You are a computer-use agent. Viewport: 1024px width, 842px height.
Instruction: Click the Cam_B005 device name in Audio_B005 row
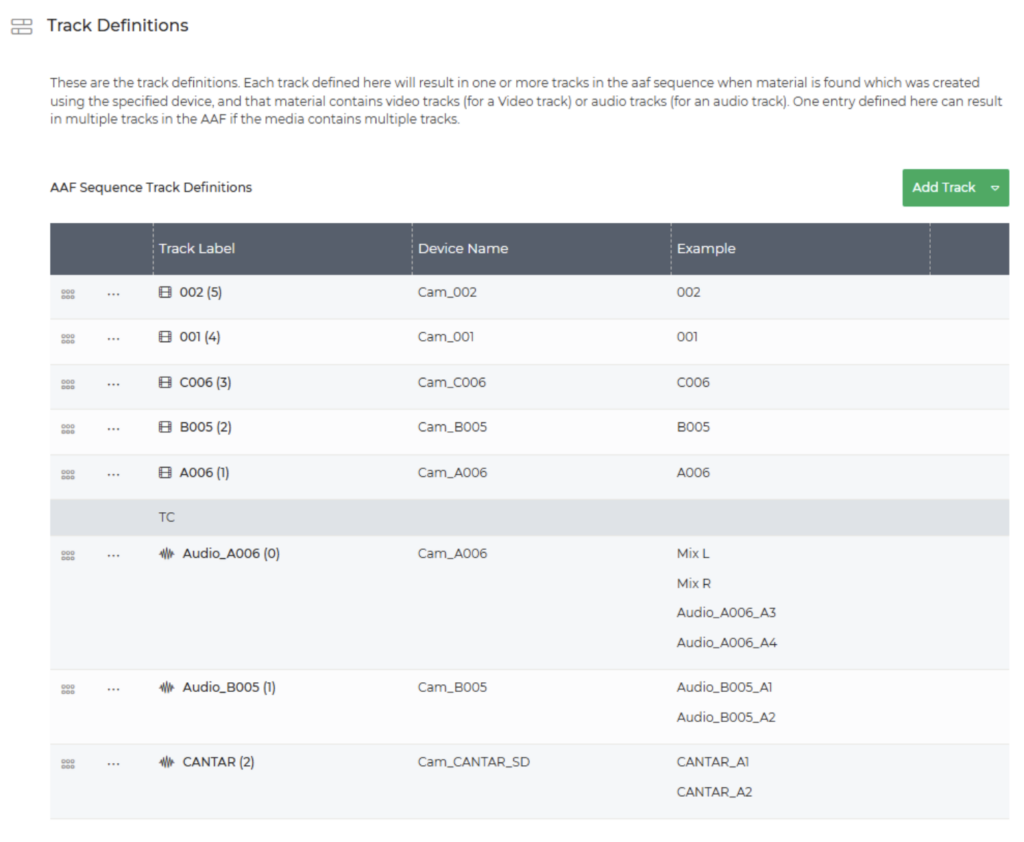453,687
